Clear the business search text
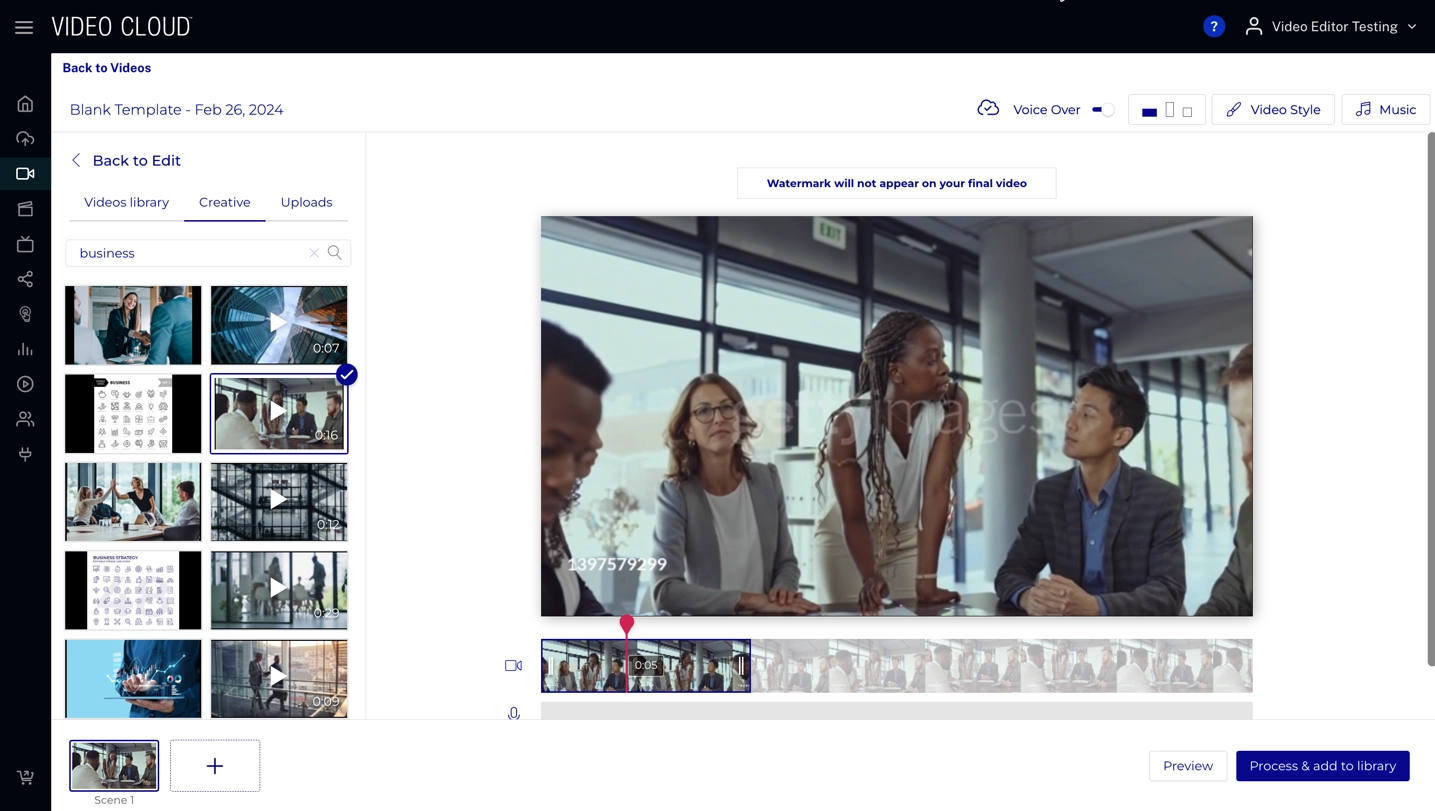This screenshot has height=811, width=1435. 314,253
